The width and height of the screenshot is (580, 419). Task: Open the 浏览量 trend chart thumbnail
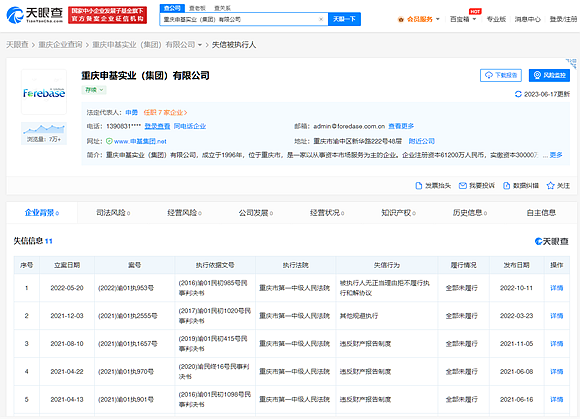pos(44,134)
